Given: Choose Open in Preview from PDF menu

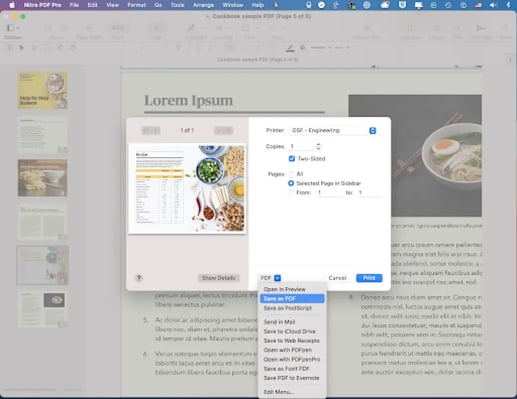Looking at the screenshot, I should 292,289.
